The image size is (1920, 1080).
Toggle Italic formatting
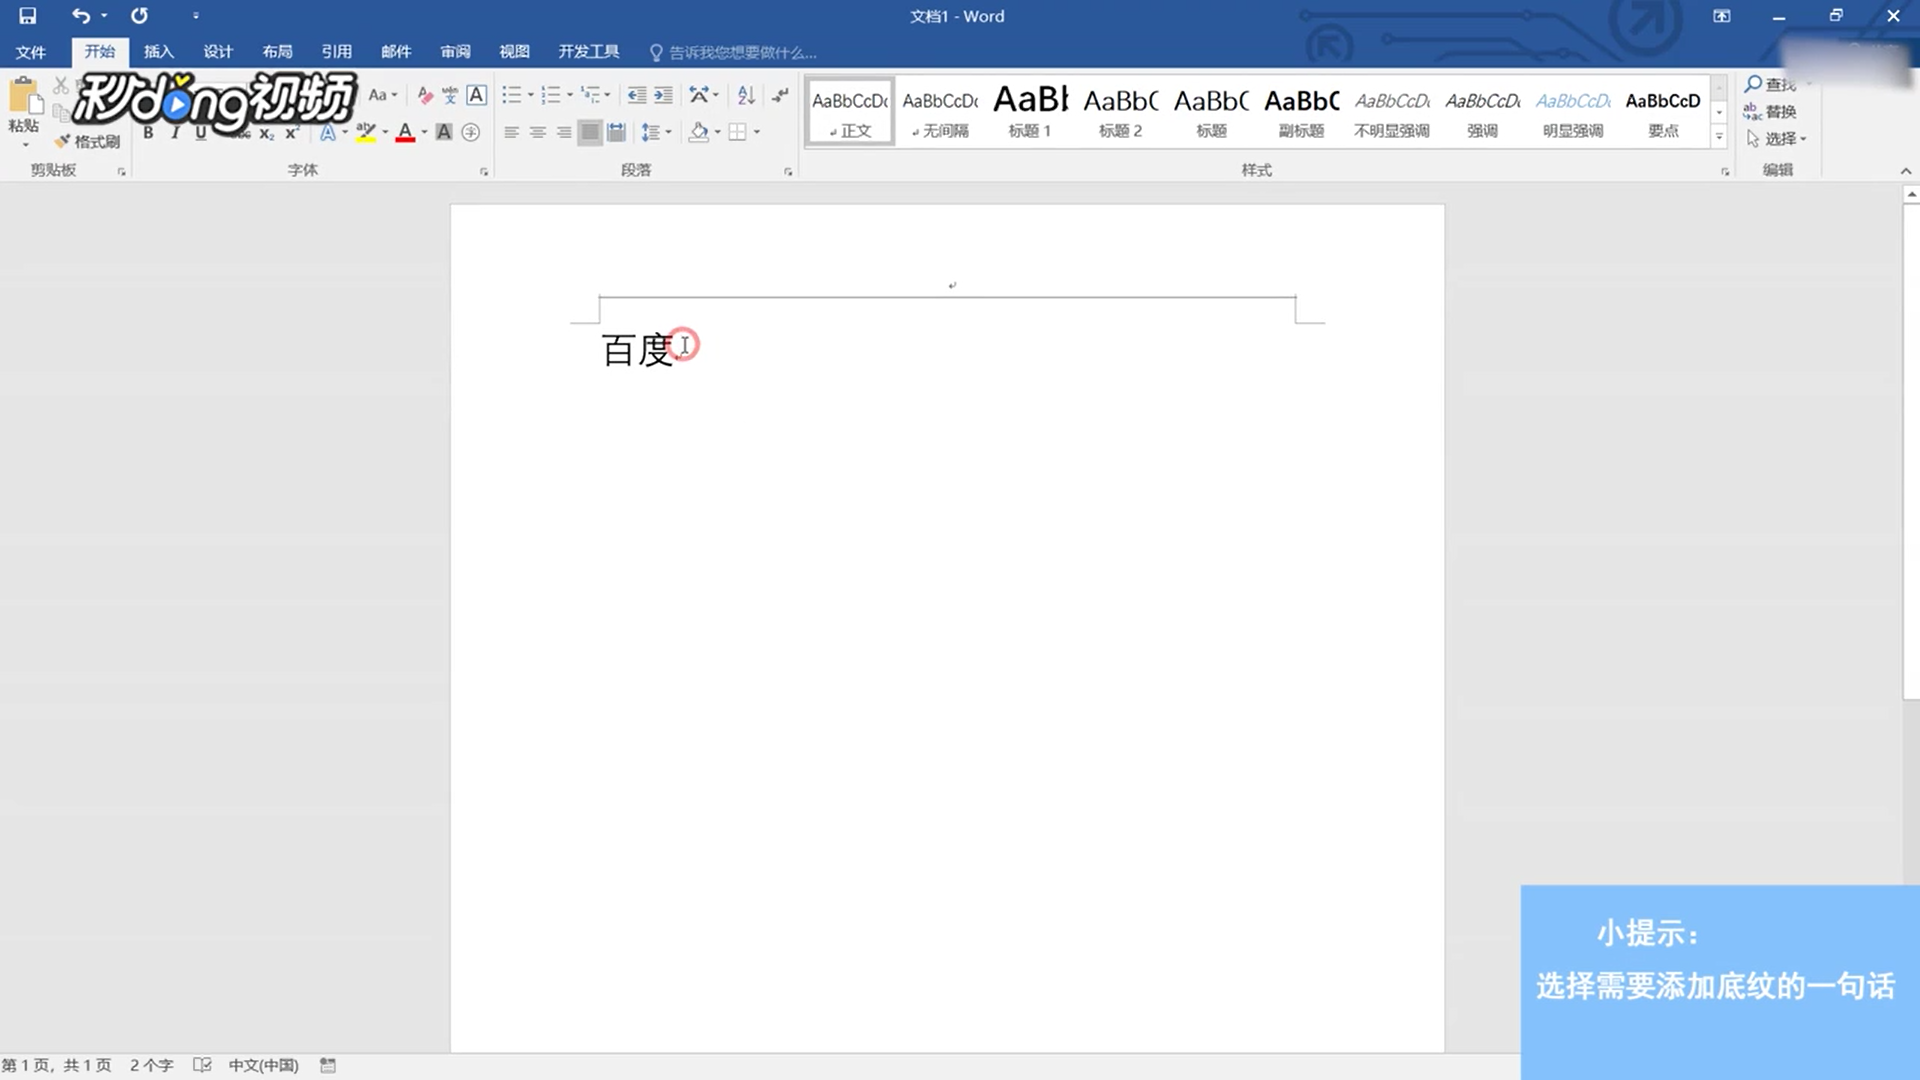[x=174, y=132]
